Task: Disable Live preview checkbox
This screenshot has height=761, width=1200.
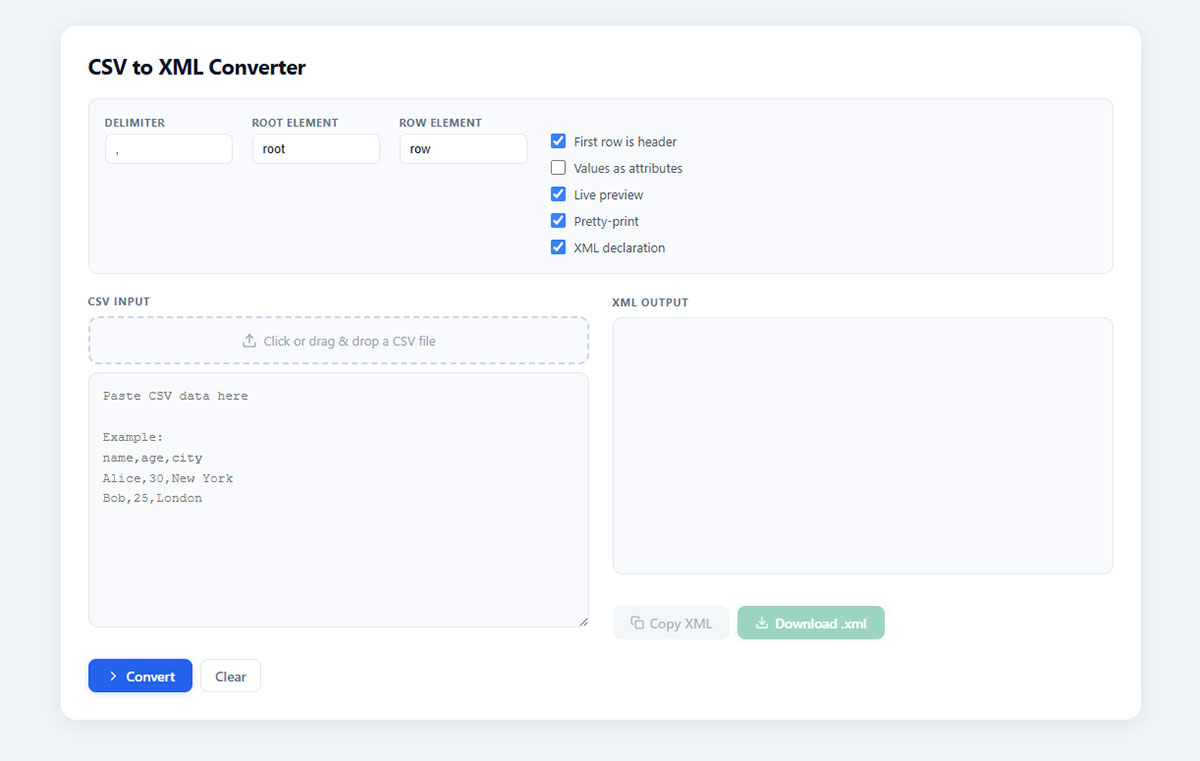Action: coord(559,195)
